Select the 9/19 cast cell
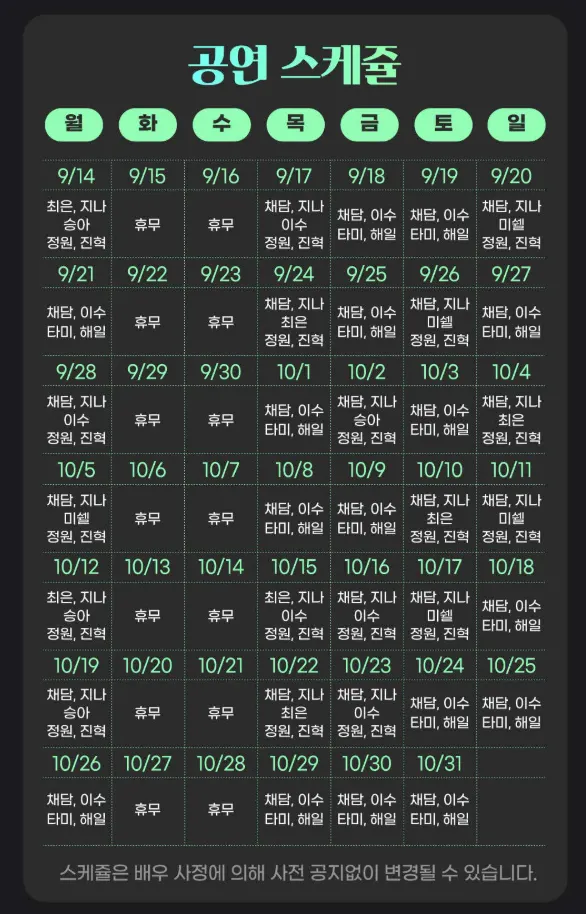 (440, 224)
